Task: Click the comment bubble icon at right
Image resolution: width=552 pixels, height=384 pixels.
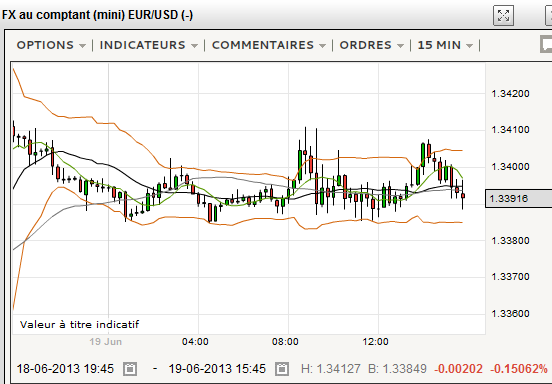Action: tap(546, 45)
